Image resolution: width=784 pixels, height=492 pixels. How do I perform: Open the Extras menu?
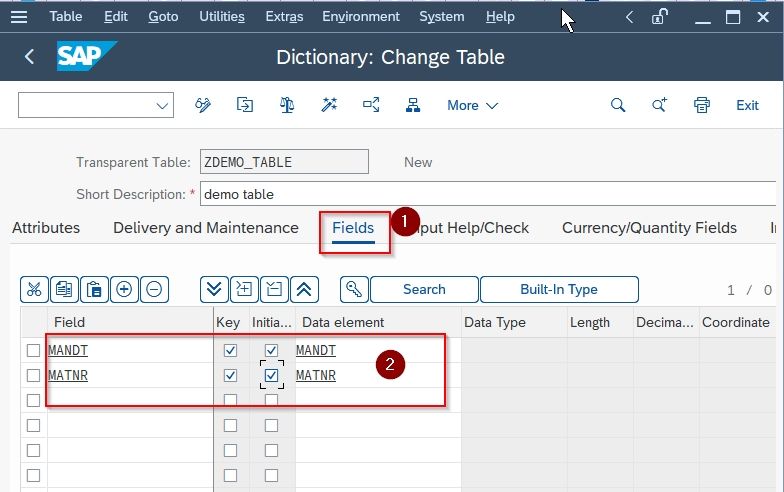pos(284,16)
